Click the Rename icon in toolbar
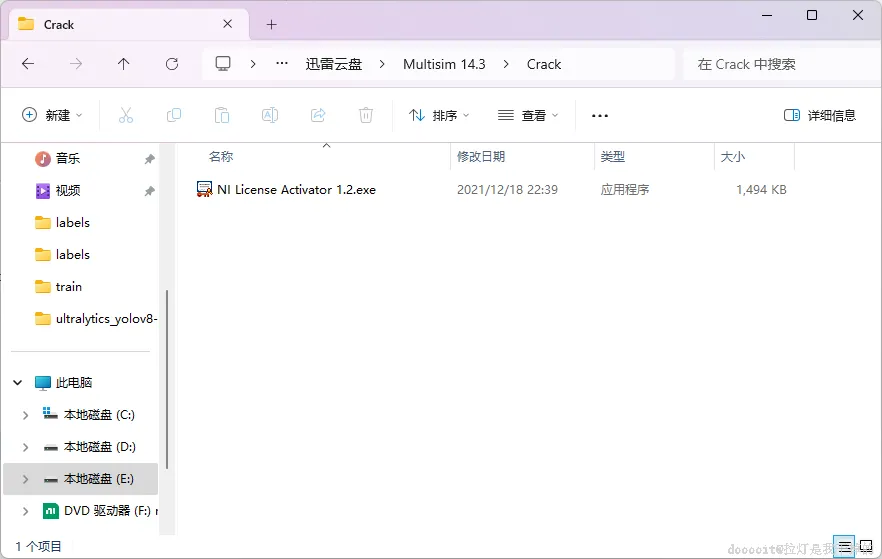This screenshot has height=559, width=882. point(270,115)
